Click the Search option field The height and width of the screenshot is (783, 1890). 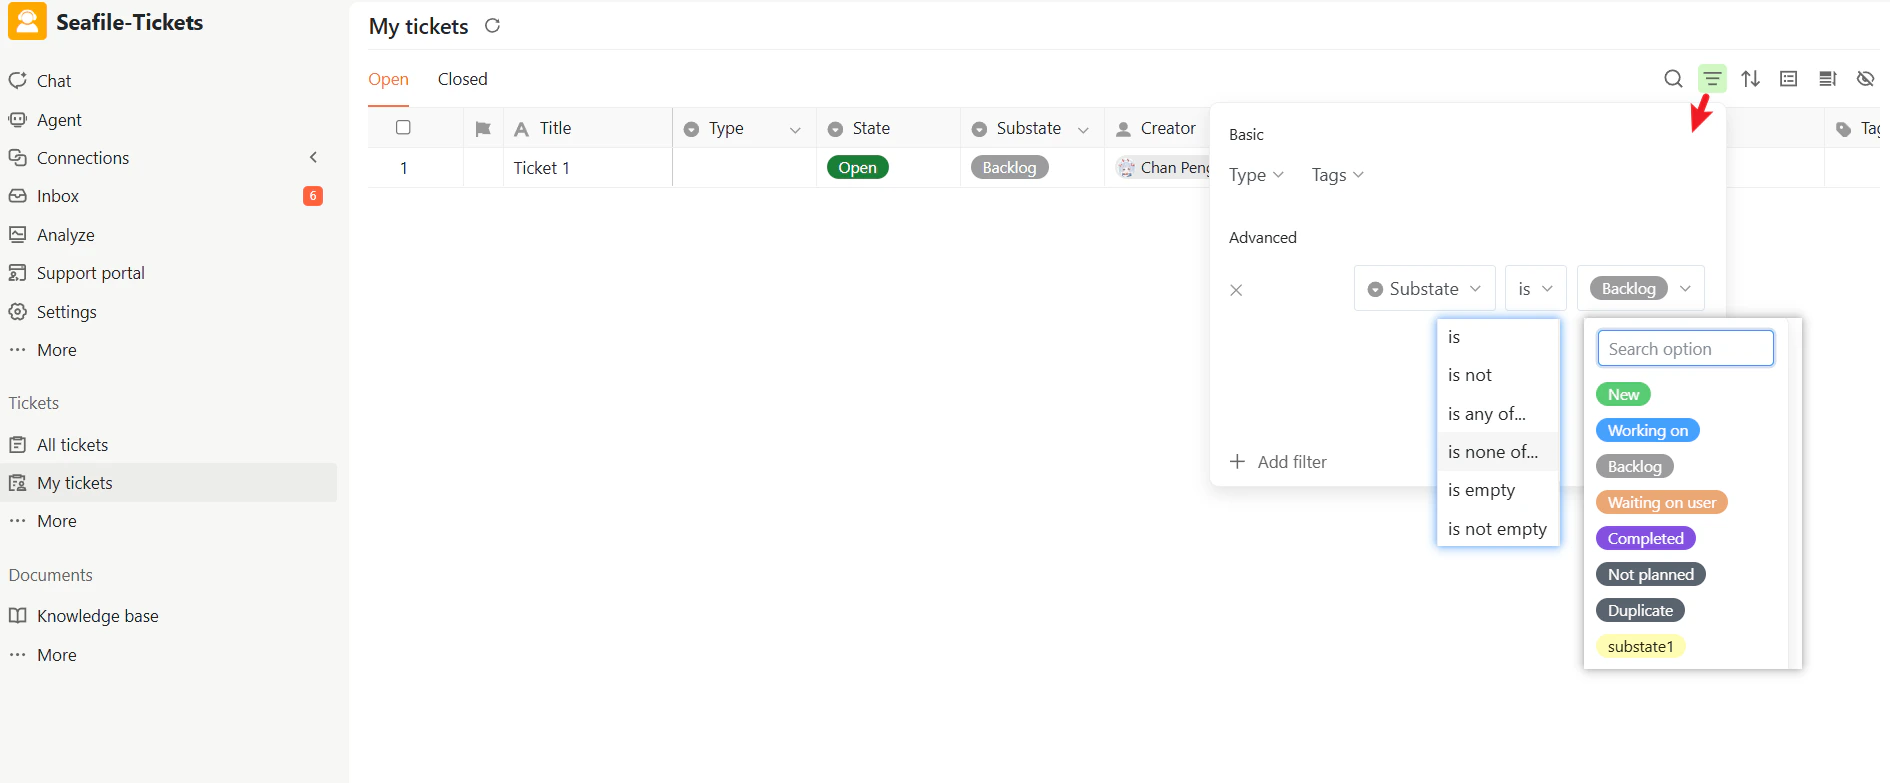(x=1685, y=349)
